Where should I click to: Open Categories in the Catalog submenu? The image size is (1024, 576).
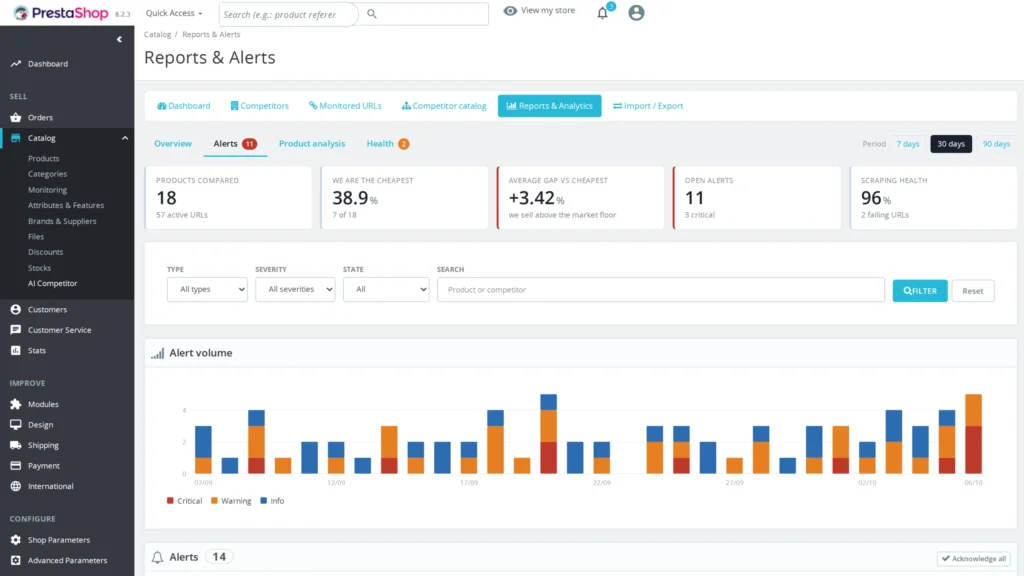tap(47, 174)
